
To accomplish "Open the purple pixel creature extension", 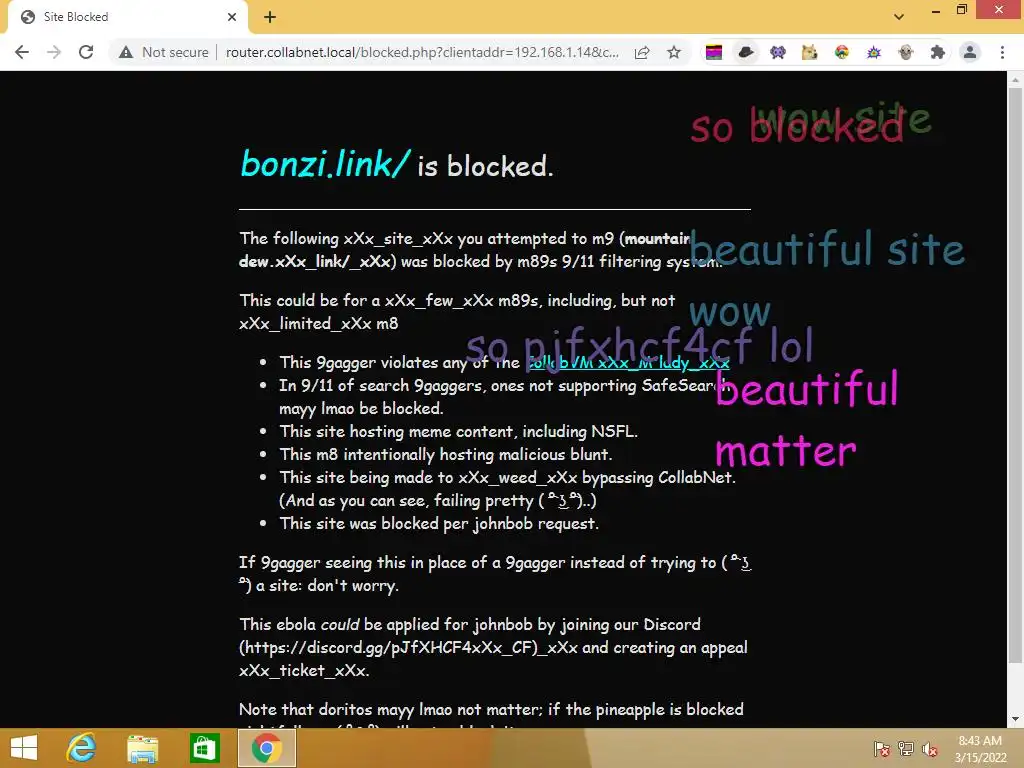I will pyautogui.click(x=778, y=52).
